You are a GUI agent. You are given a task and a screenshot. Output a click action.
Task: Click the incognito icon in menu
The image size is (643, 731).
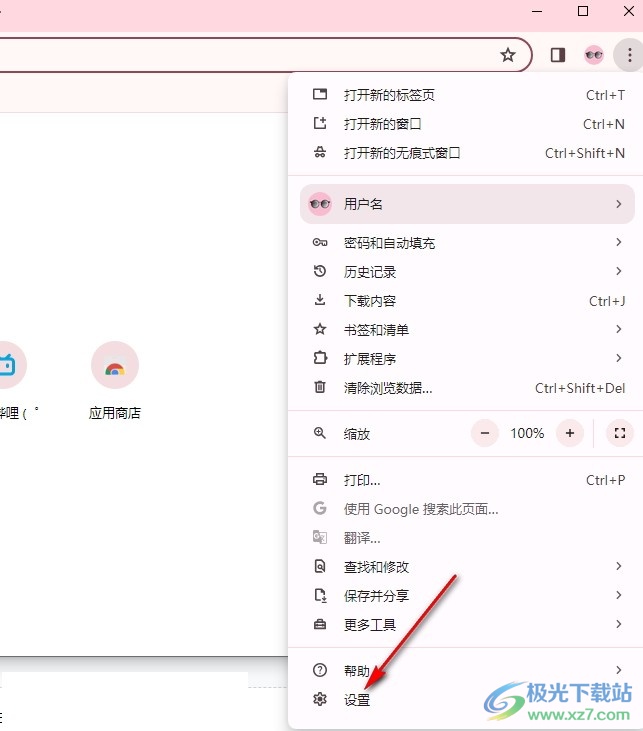coord(320,152)
